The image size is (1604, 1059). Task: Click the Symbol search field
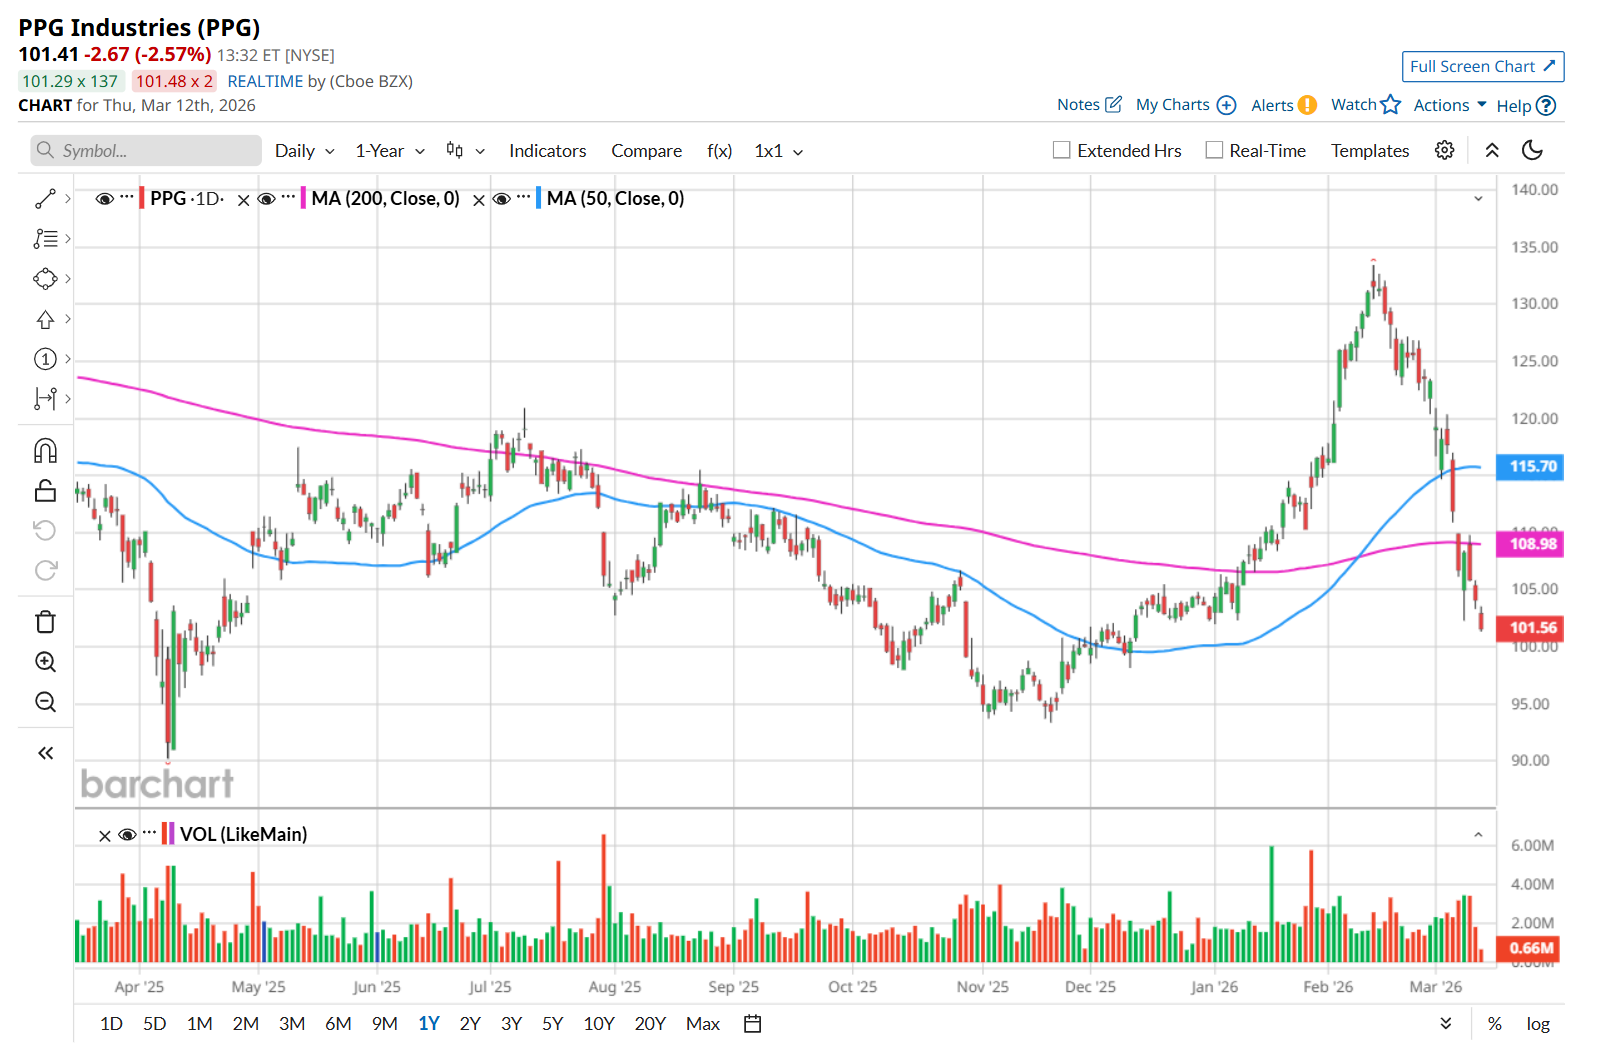146,151
